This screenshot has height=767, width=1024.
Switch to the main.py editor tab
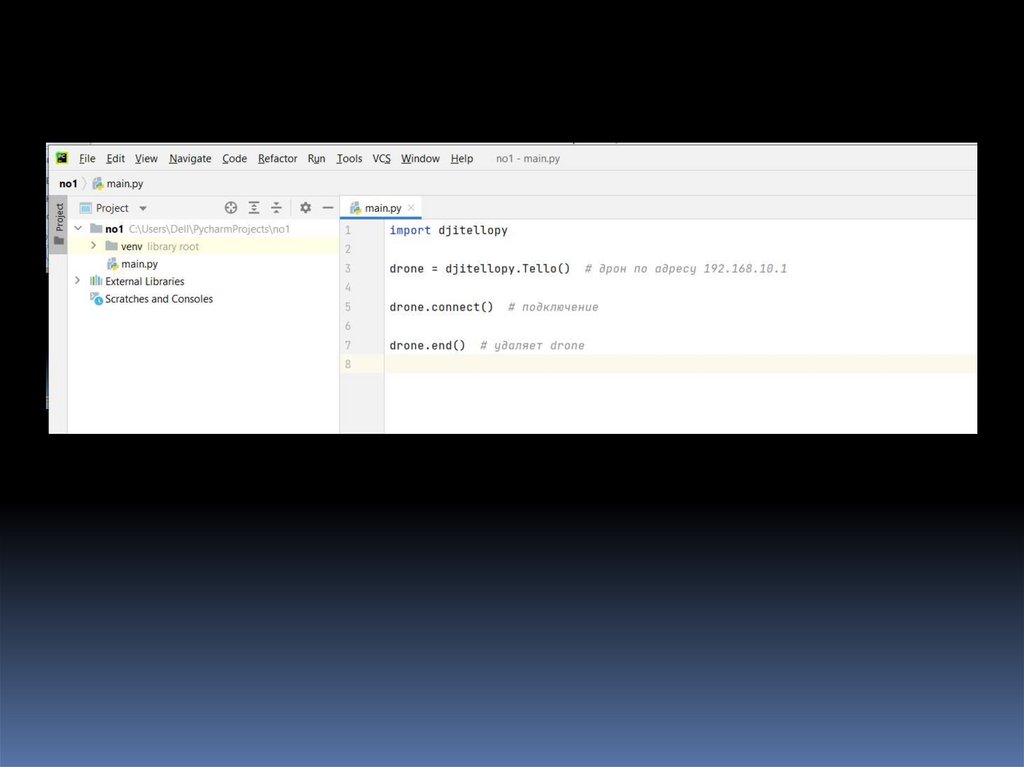[383, 208]
